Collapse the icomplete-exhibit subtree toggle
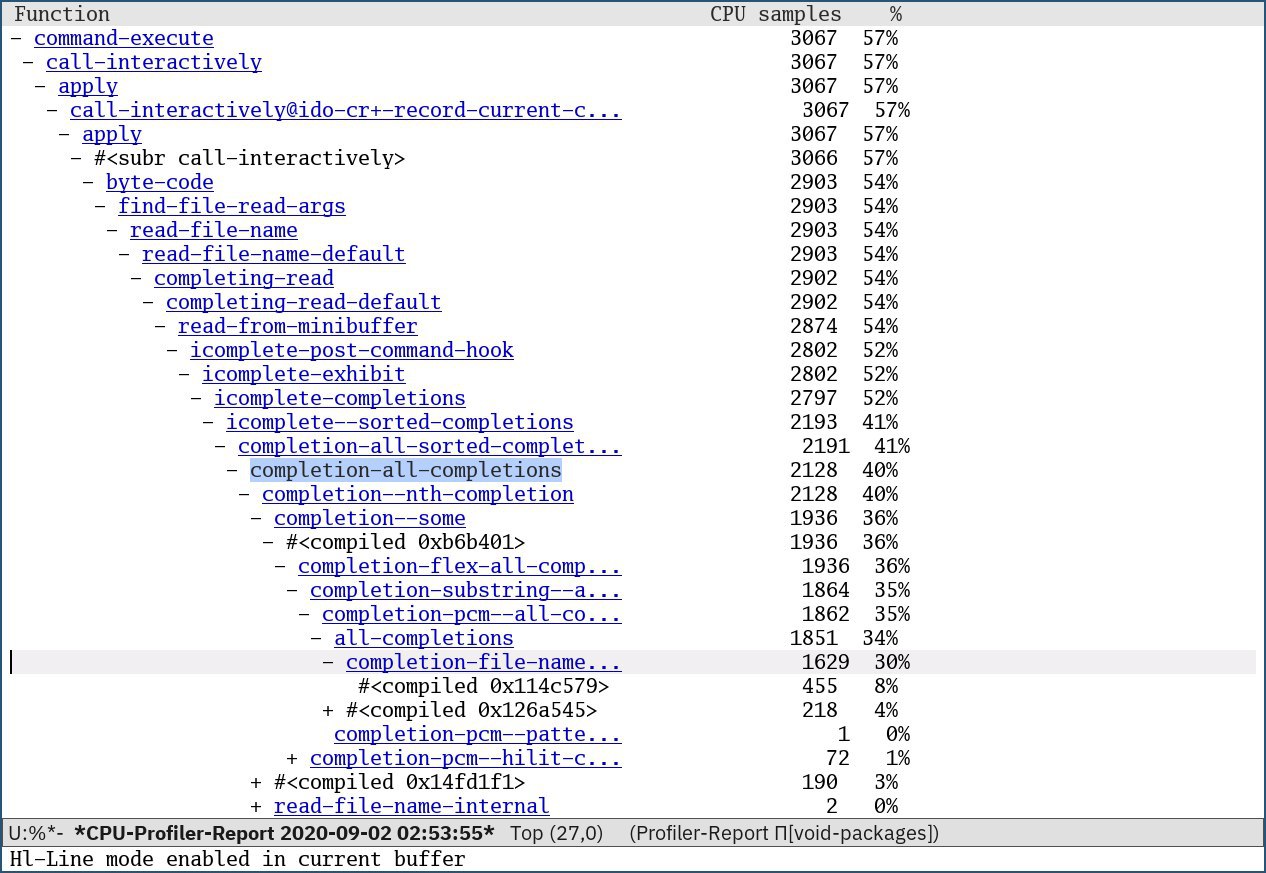1266x873 pixels. click(184, 374)
